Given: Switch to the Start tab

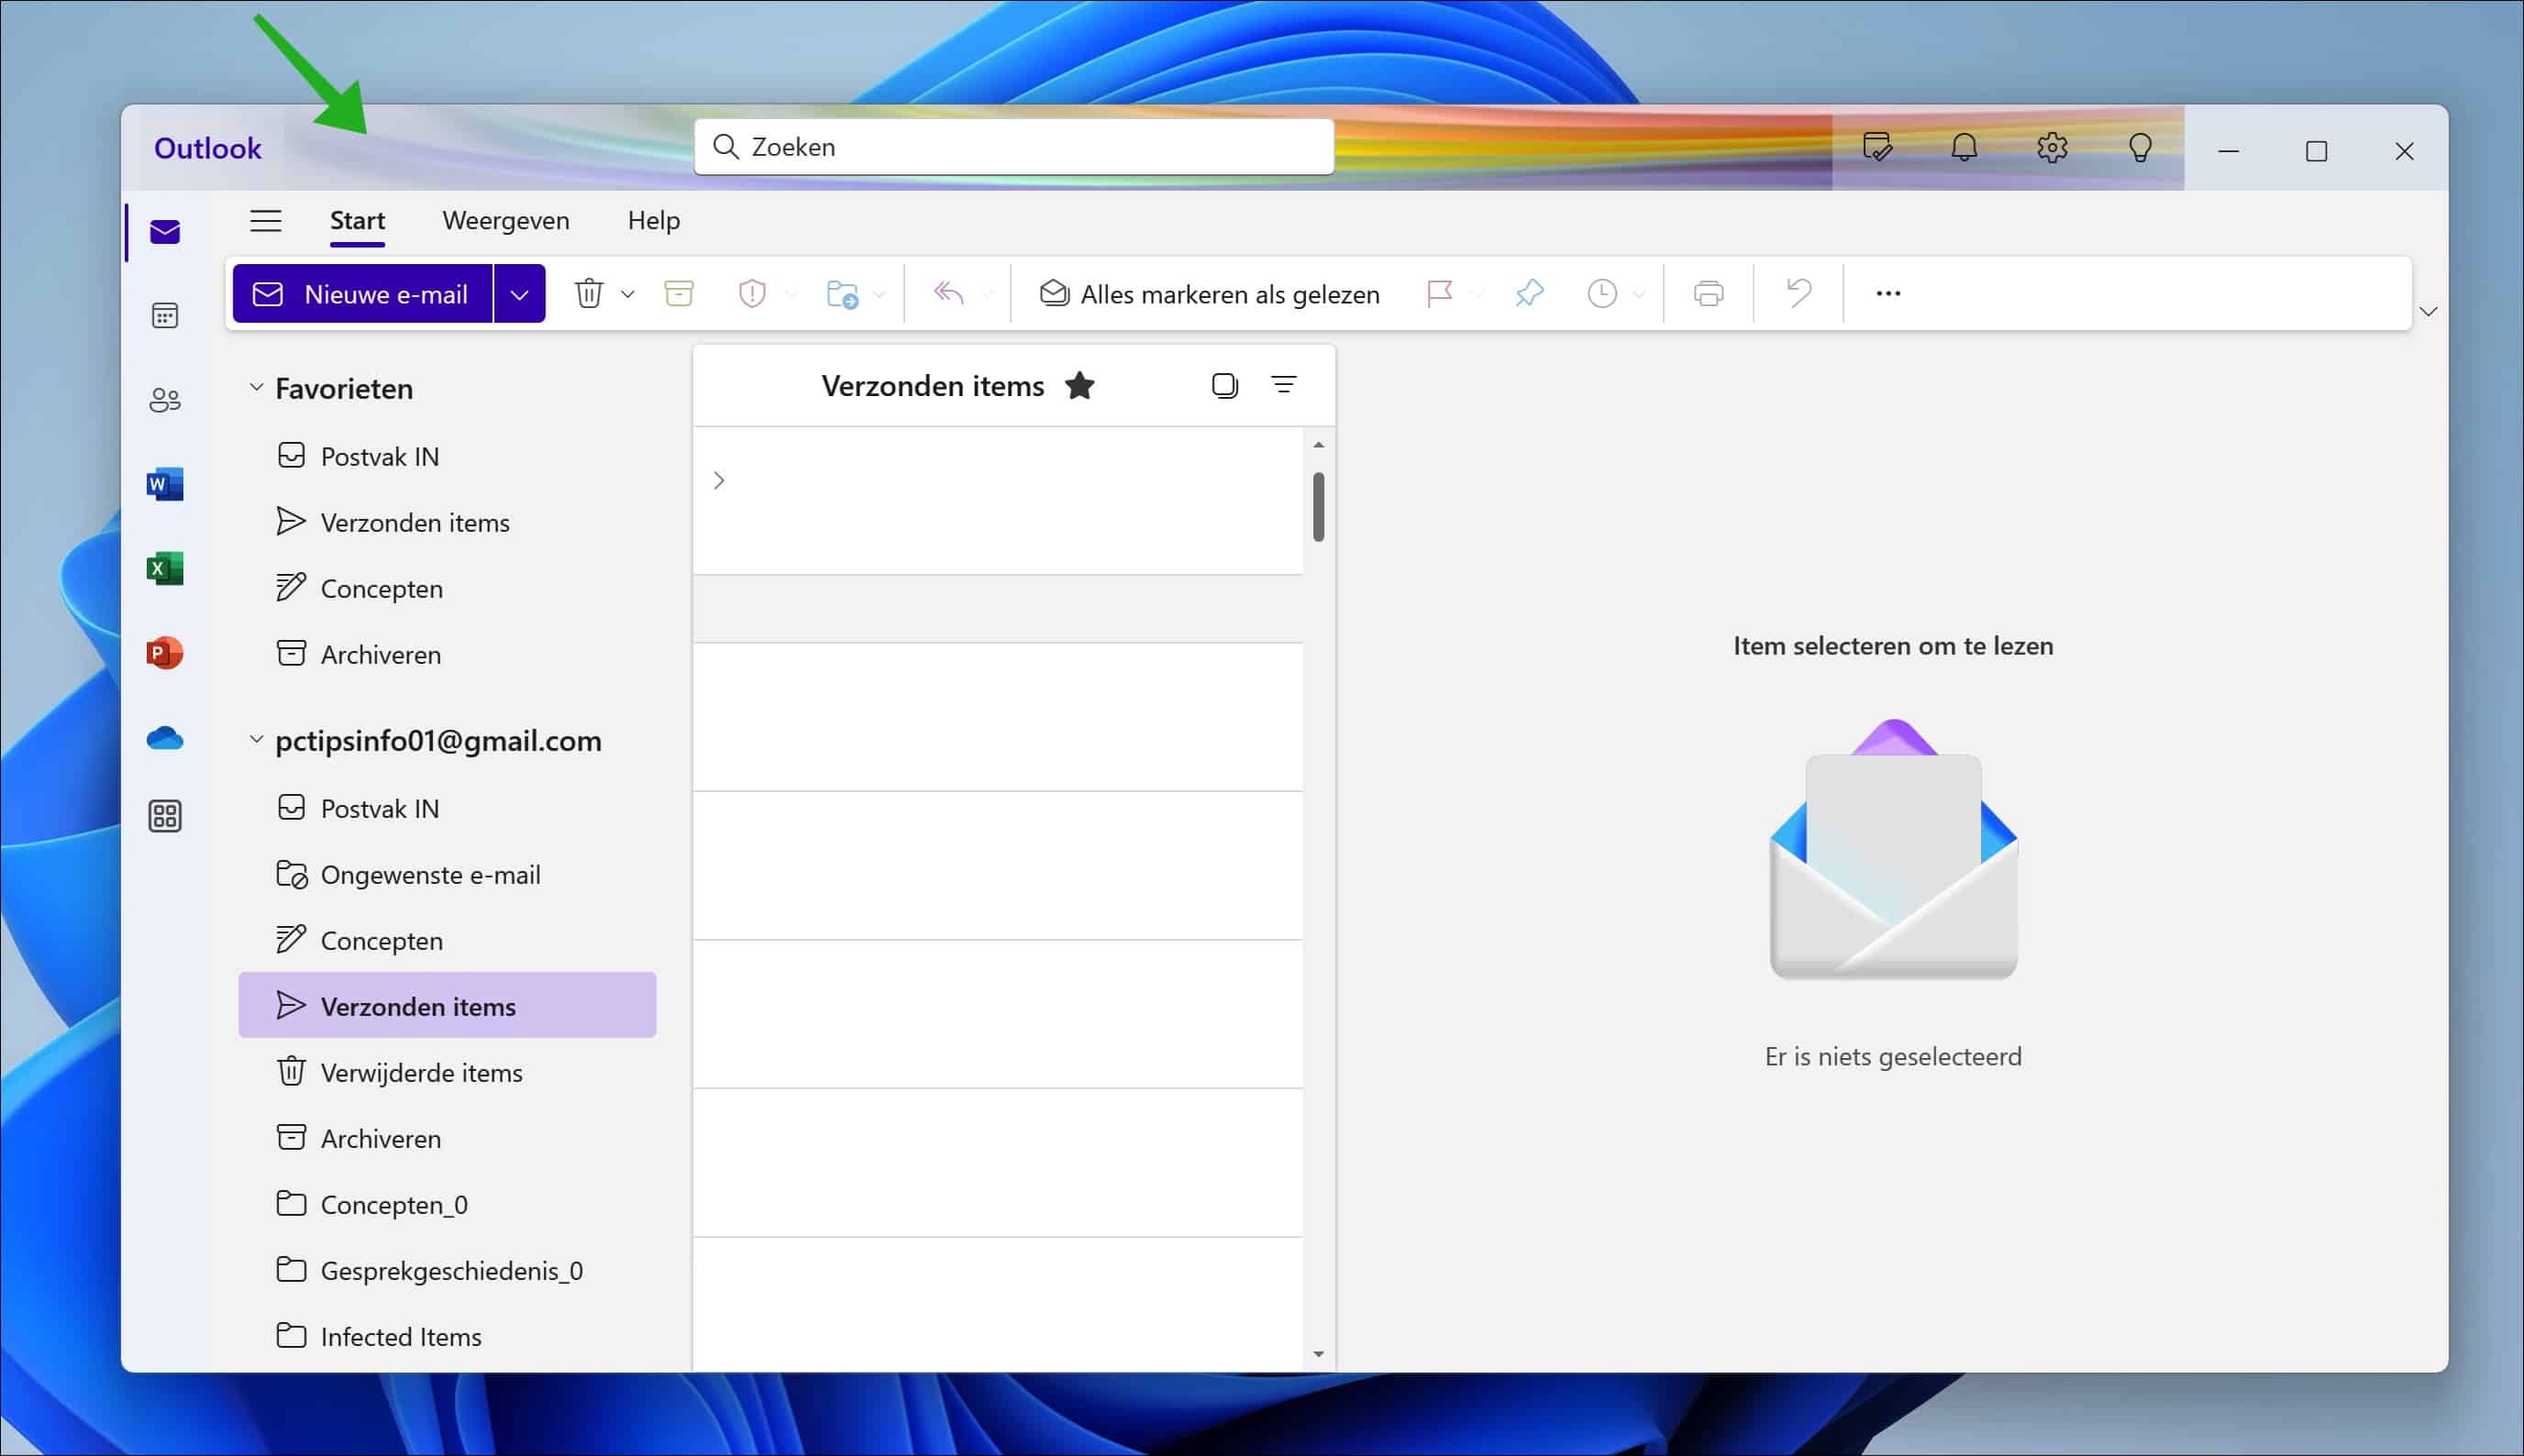Looking at the screenshot, I should point(357,220).
